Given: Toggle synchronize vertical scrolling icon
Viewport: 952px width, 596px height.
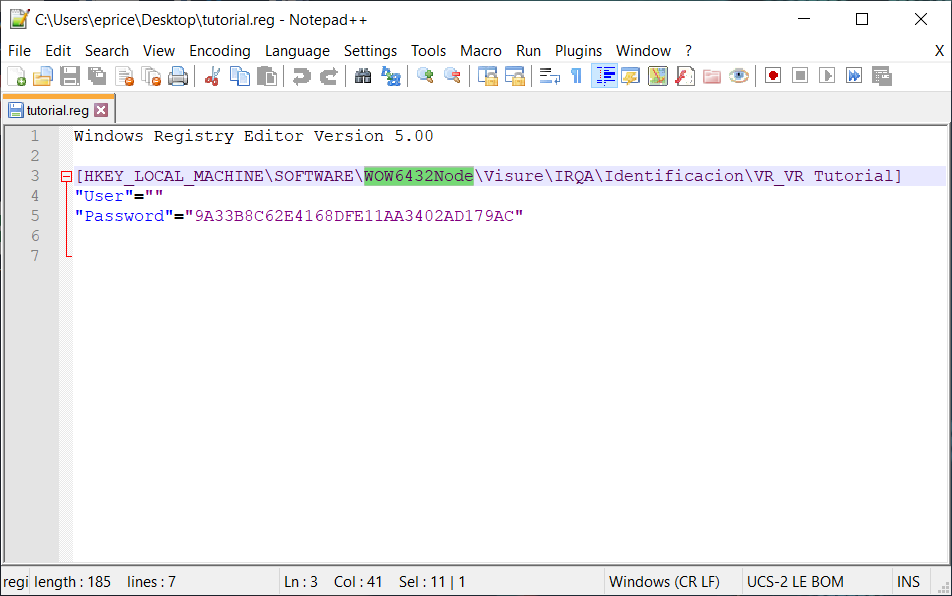Looking at the screenshot, I should 488,76.
